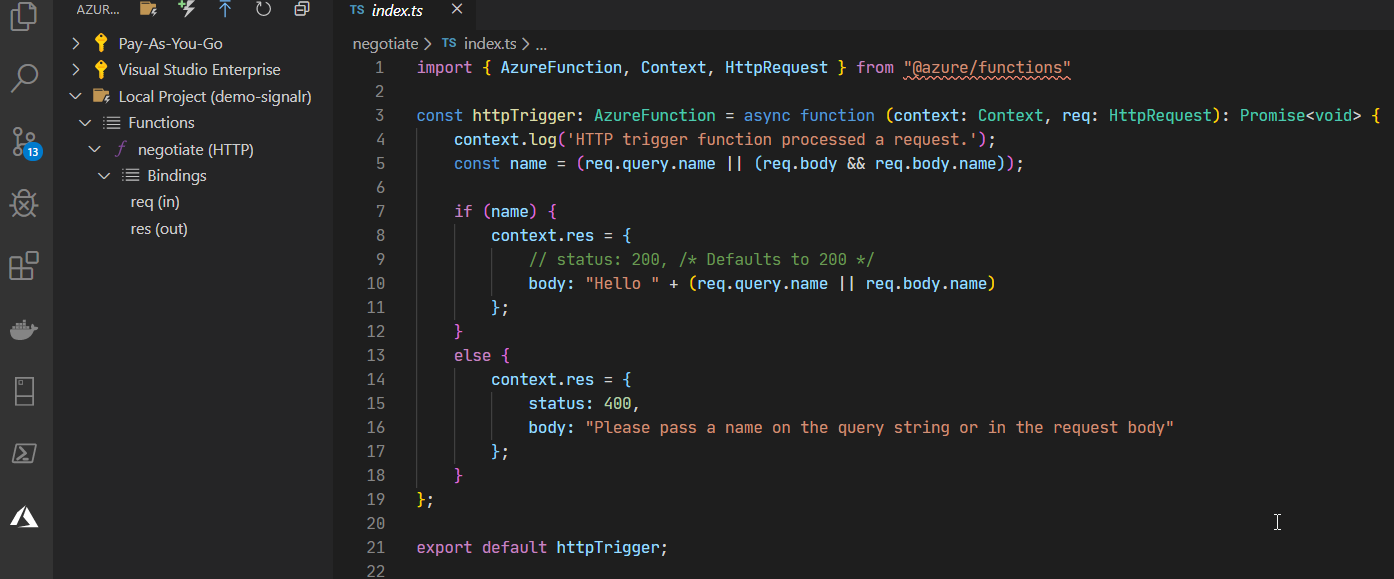
Task: Select the req (in) binding
Action: click(x=155, y=202)
